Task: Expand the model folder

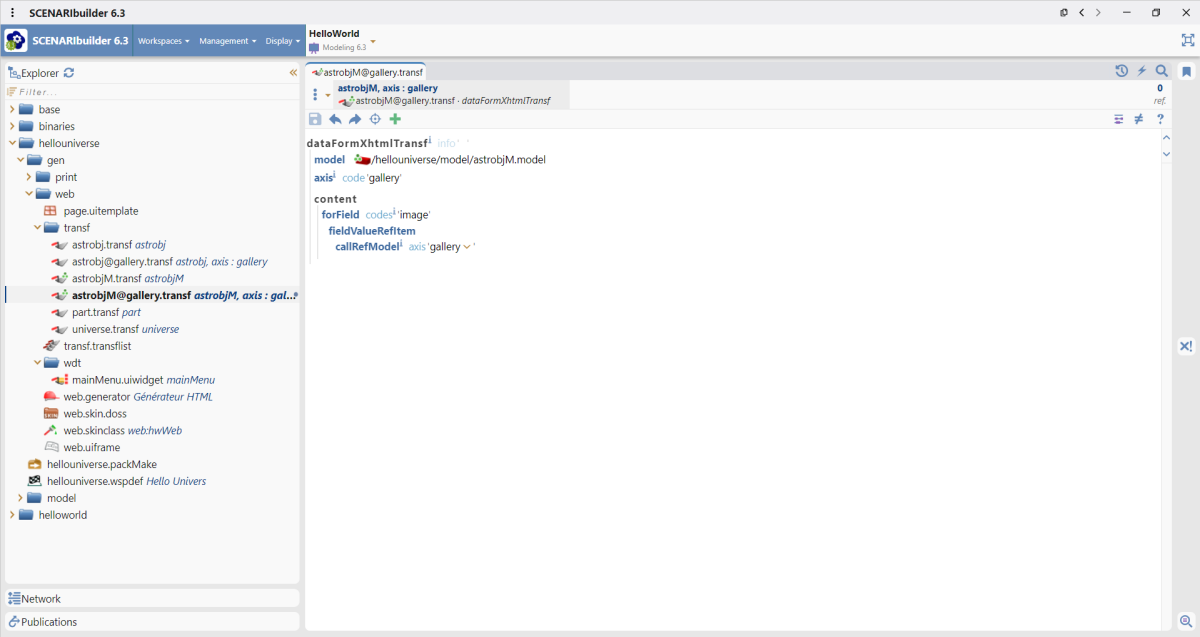Action: (20, 498)
